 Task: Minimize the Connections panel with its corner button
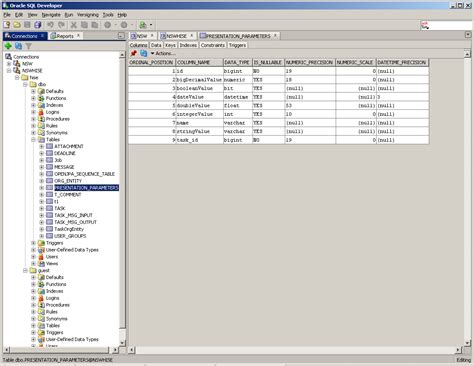121,36
